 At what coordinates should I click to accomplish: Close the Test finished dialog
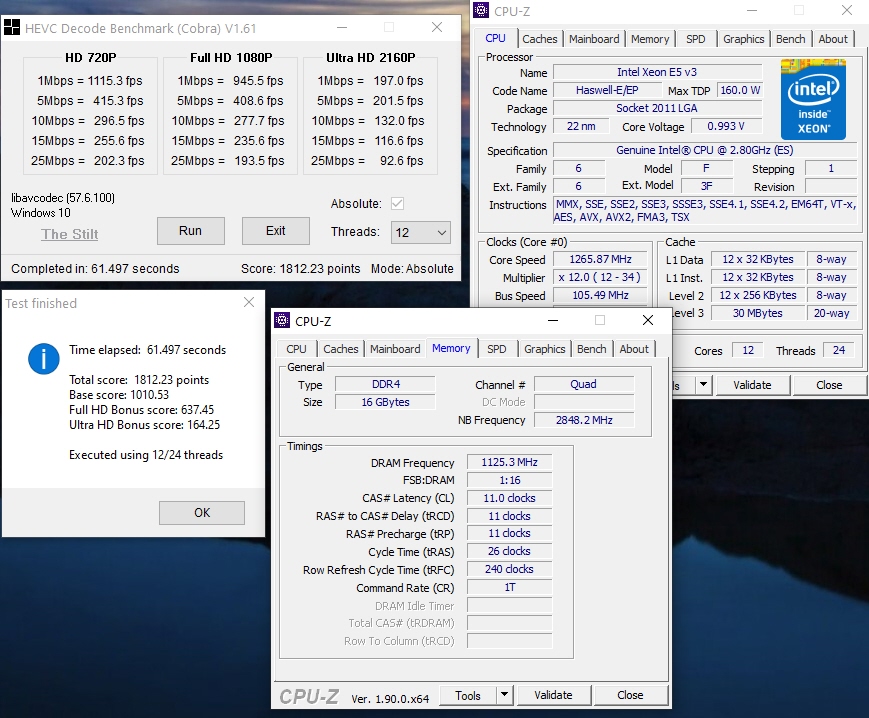[249, 302]
